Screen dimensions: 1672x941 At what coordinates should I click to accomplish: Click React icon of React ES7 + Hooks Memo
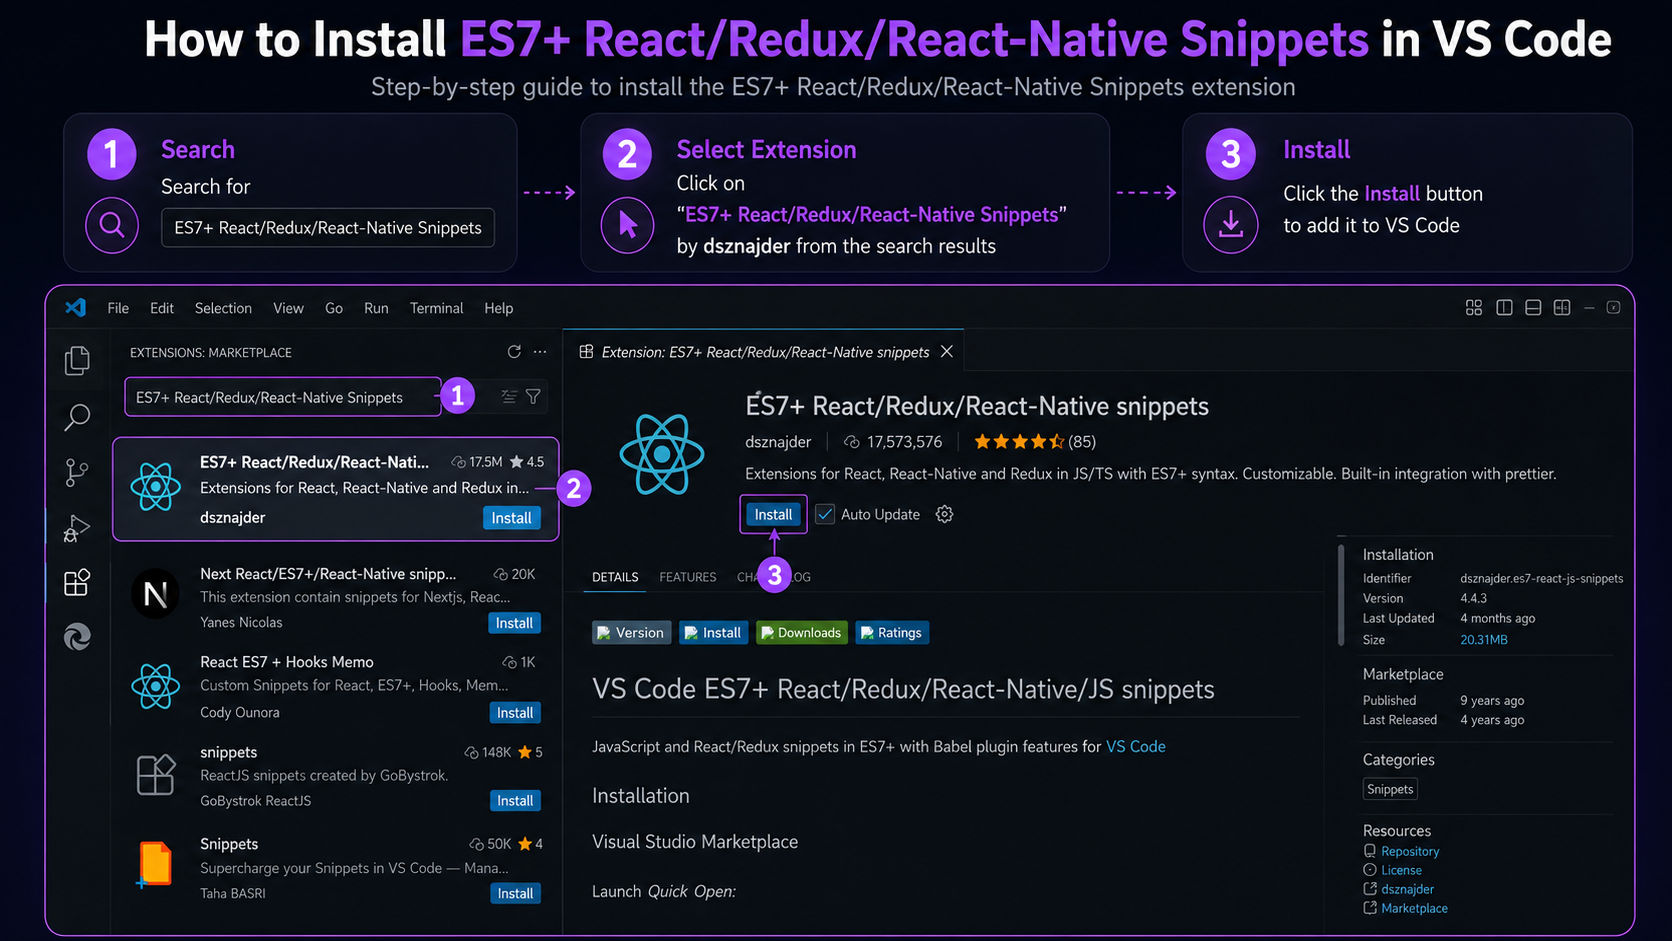pyautogui.click(x=155, y=687)
